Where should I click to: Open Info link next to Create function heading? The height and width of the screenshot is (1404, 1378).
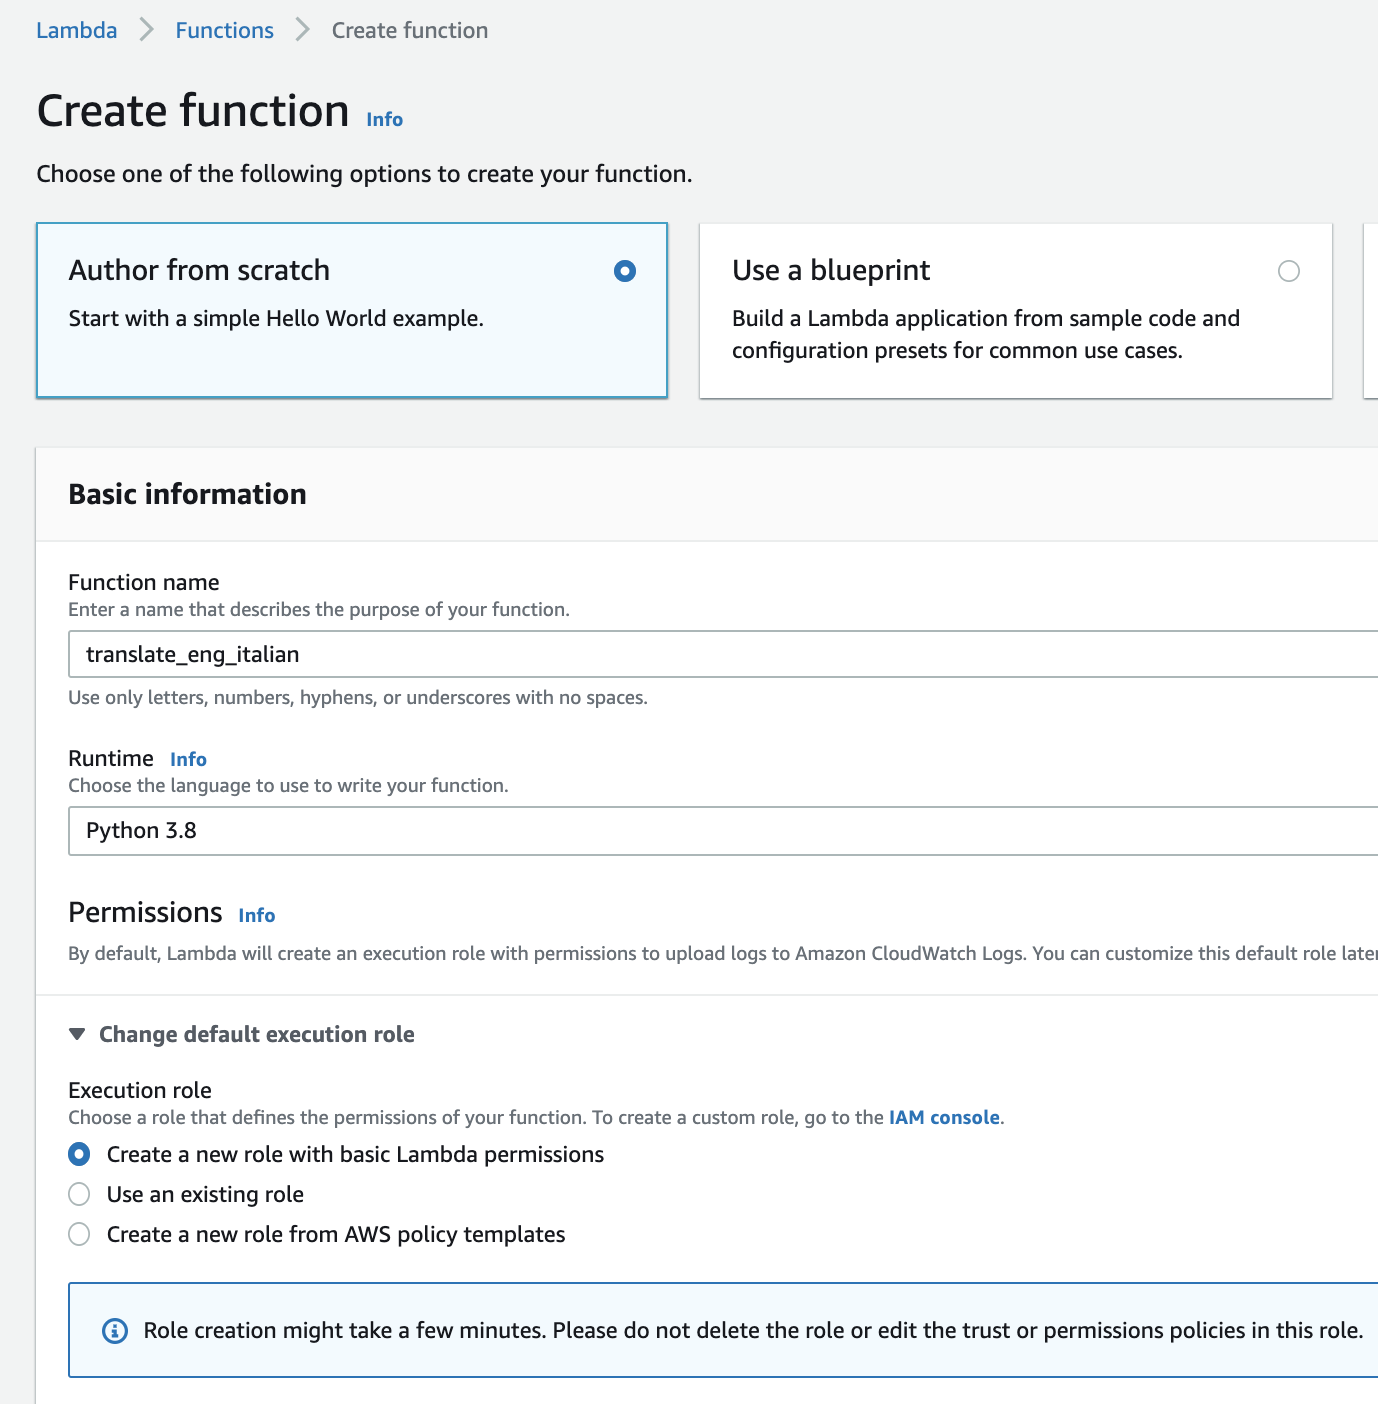[x=384, y=119]
